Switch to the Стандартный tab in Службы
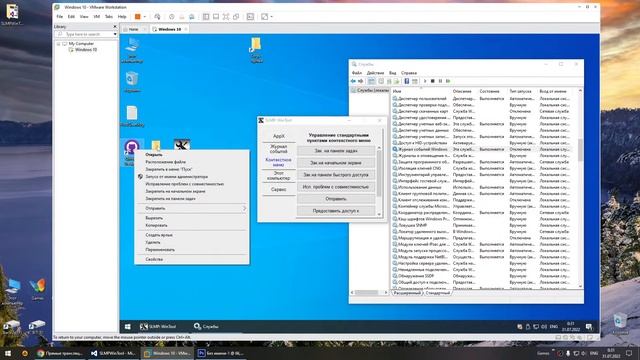Viewport: 640px width, 360px height. (438, 293)
